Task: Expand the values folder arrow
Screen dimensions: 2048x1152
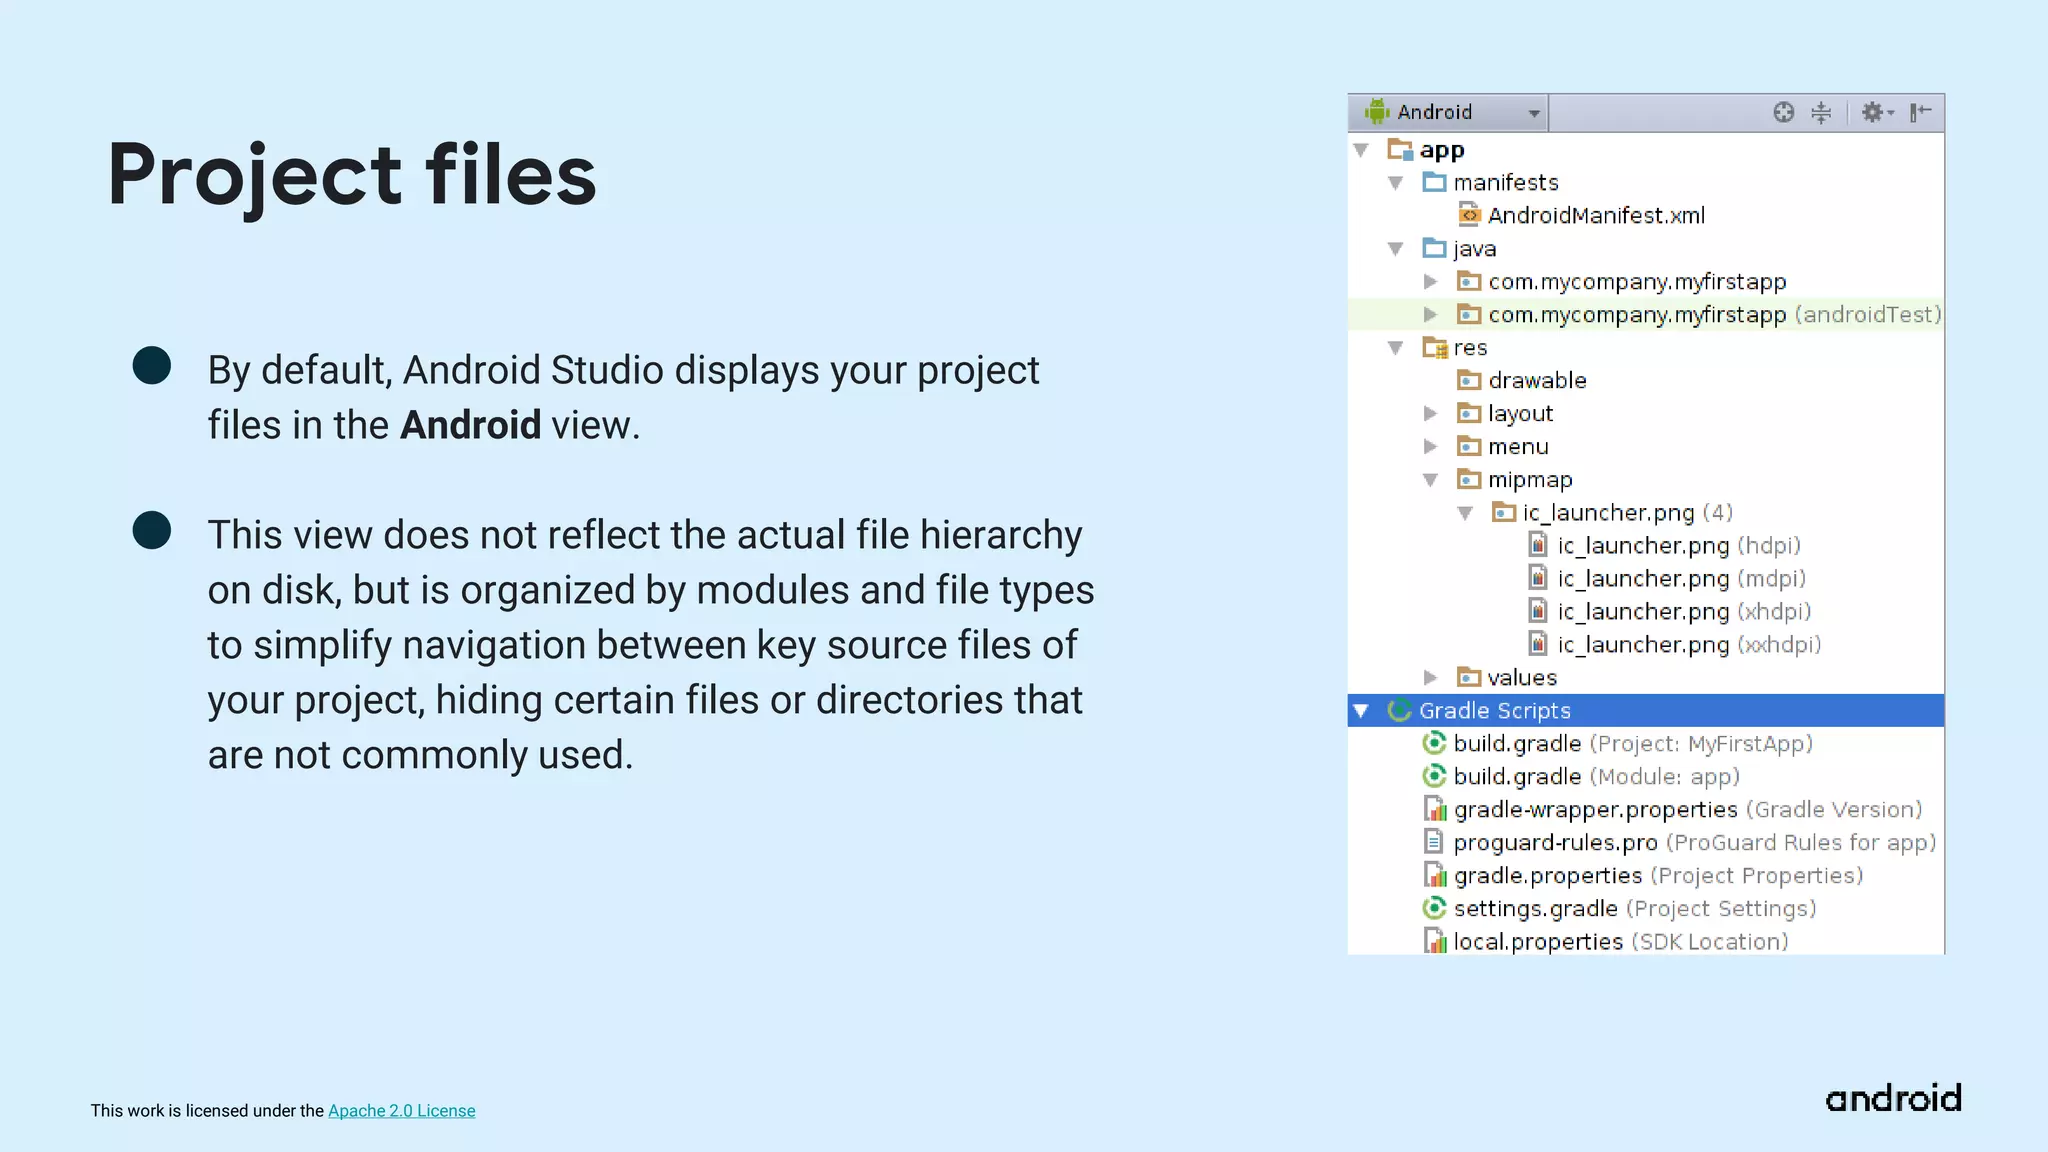Action: (1430, 677)
